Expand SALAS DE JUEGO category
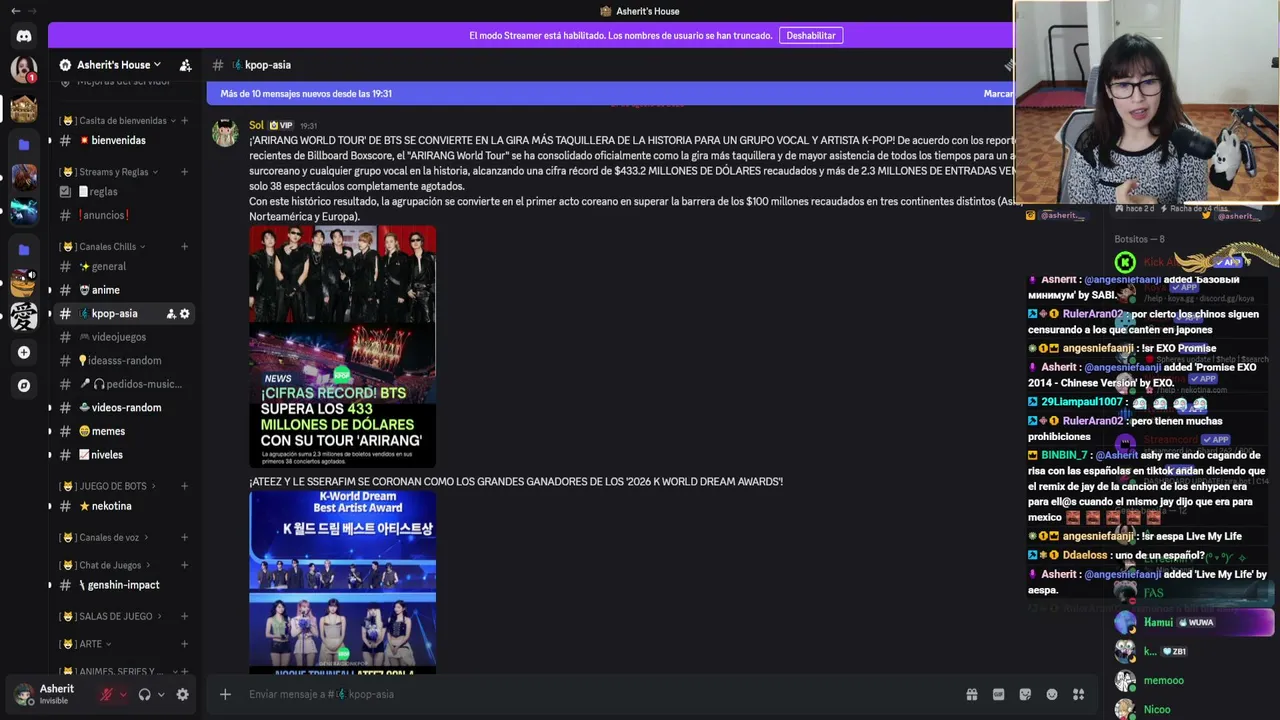Screen dimensions: 1280x720 (112, 616)
